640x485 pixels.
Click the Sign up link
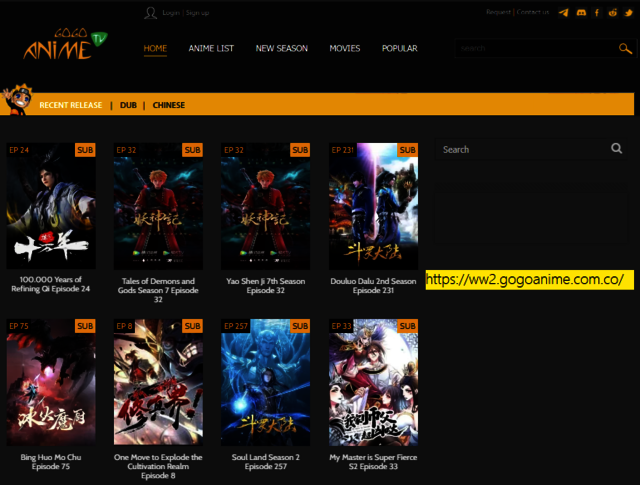point(197,13)
